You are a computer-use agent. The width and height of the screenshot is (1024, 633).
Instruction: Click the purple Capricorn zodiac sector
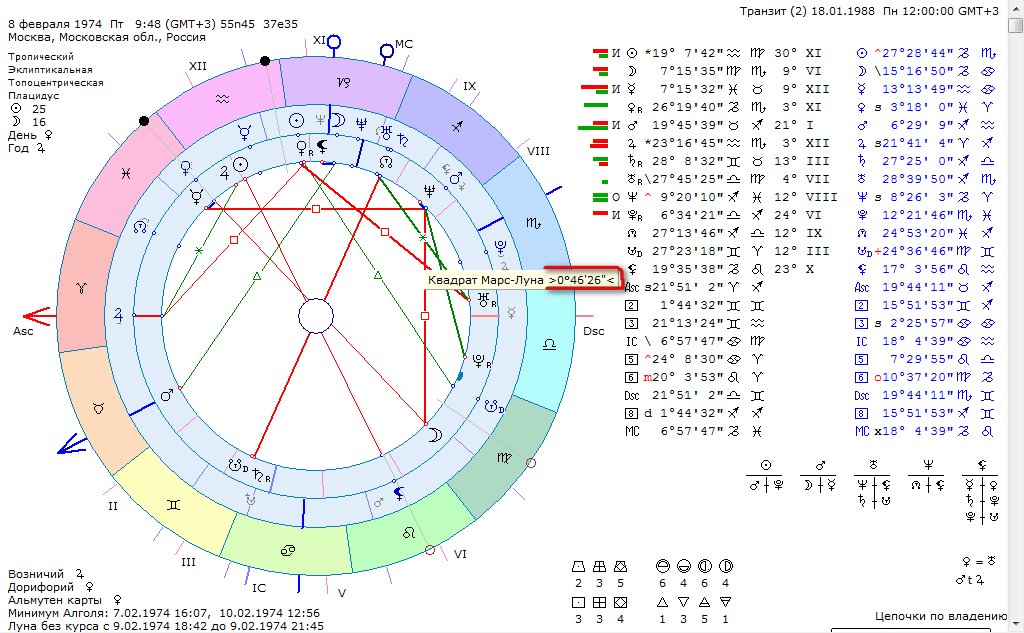coord(343,78)
